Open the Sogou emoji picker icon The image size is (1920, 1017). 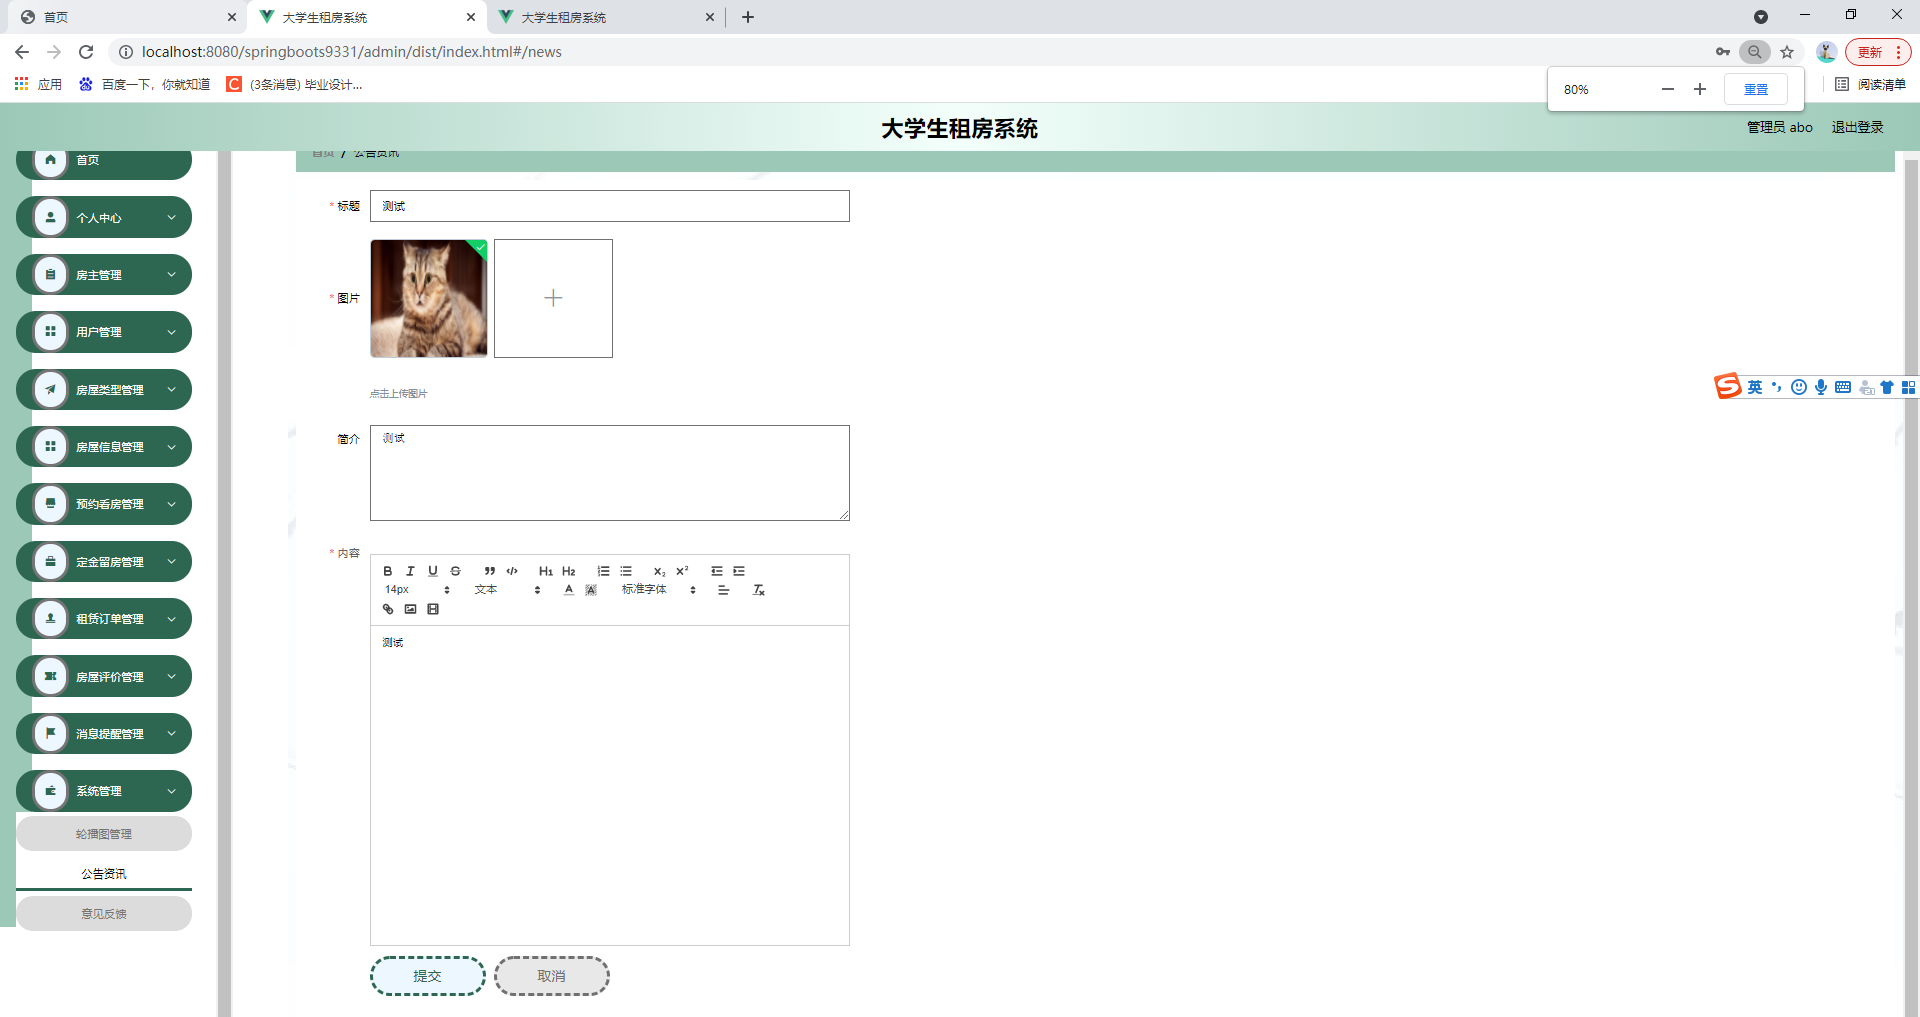coord(1800,387)
